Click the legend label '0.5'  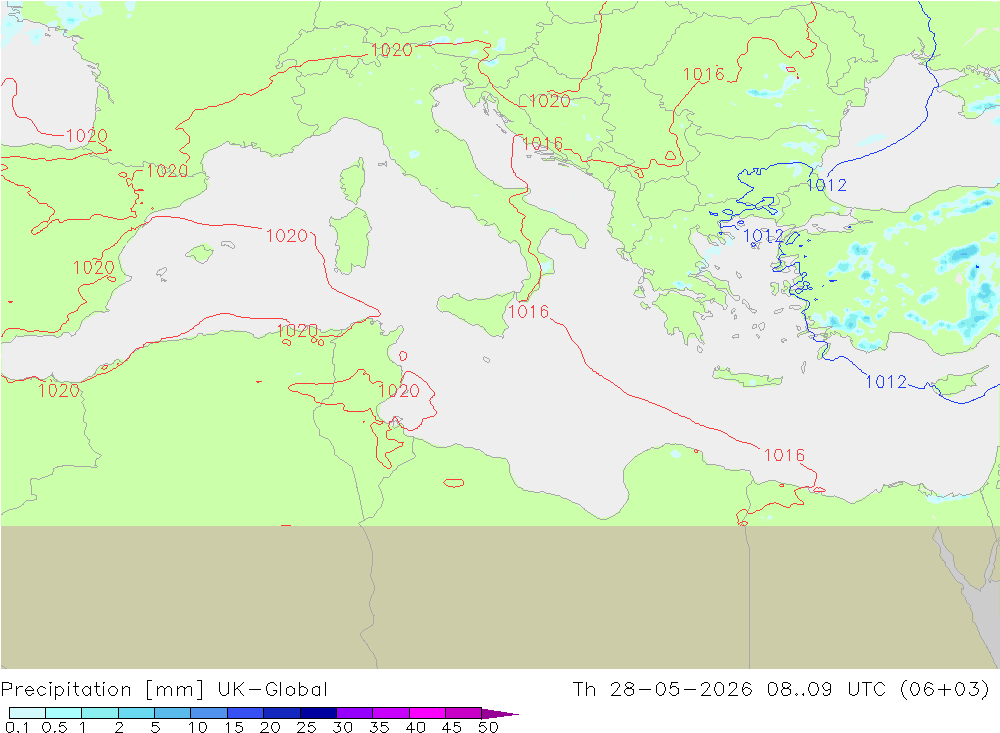(54, 727)
